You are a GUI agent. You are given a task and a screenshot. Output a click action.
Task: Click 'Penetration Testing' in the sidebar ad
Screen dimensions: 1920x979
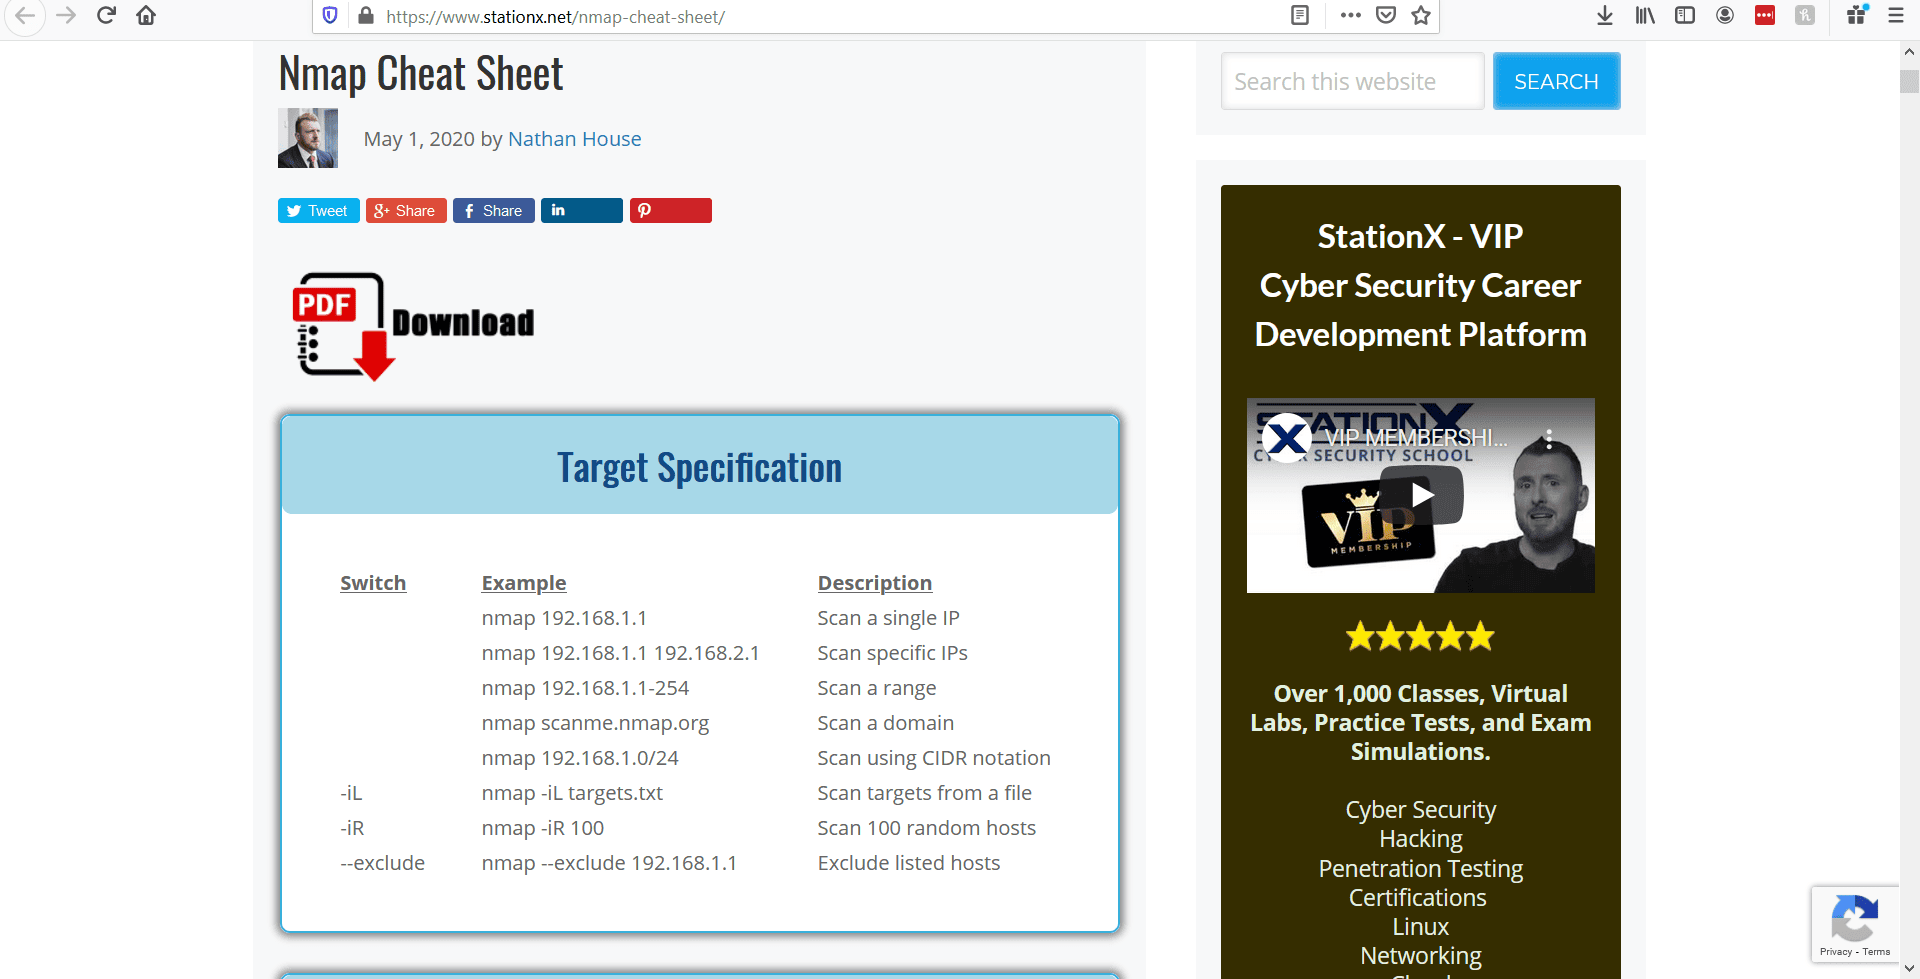coord(1421,869)
